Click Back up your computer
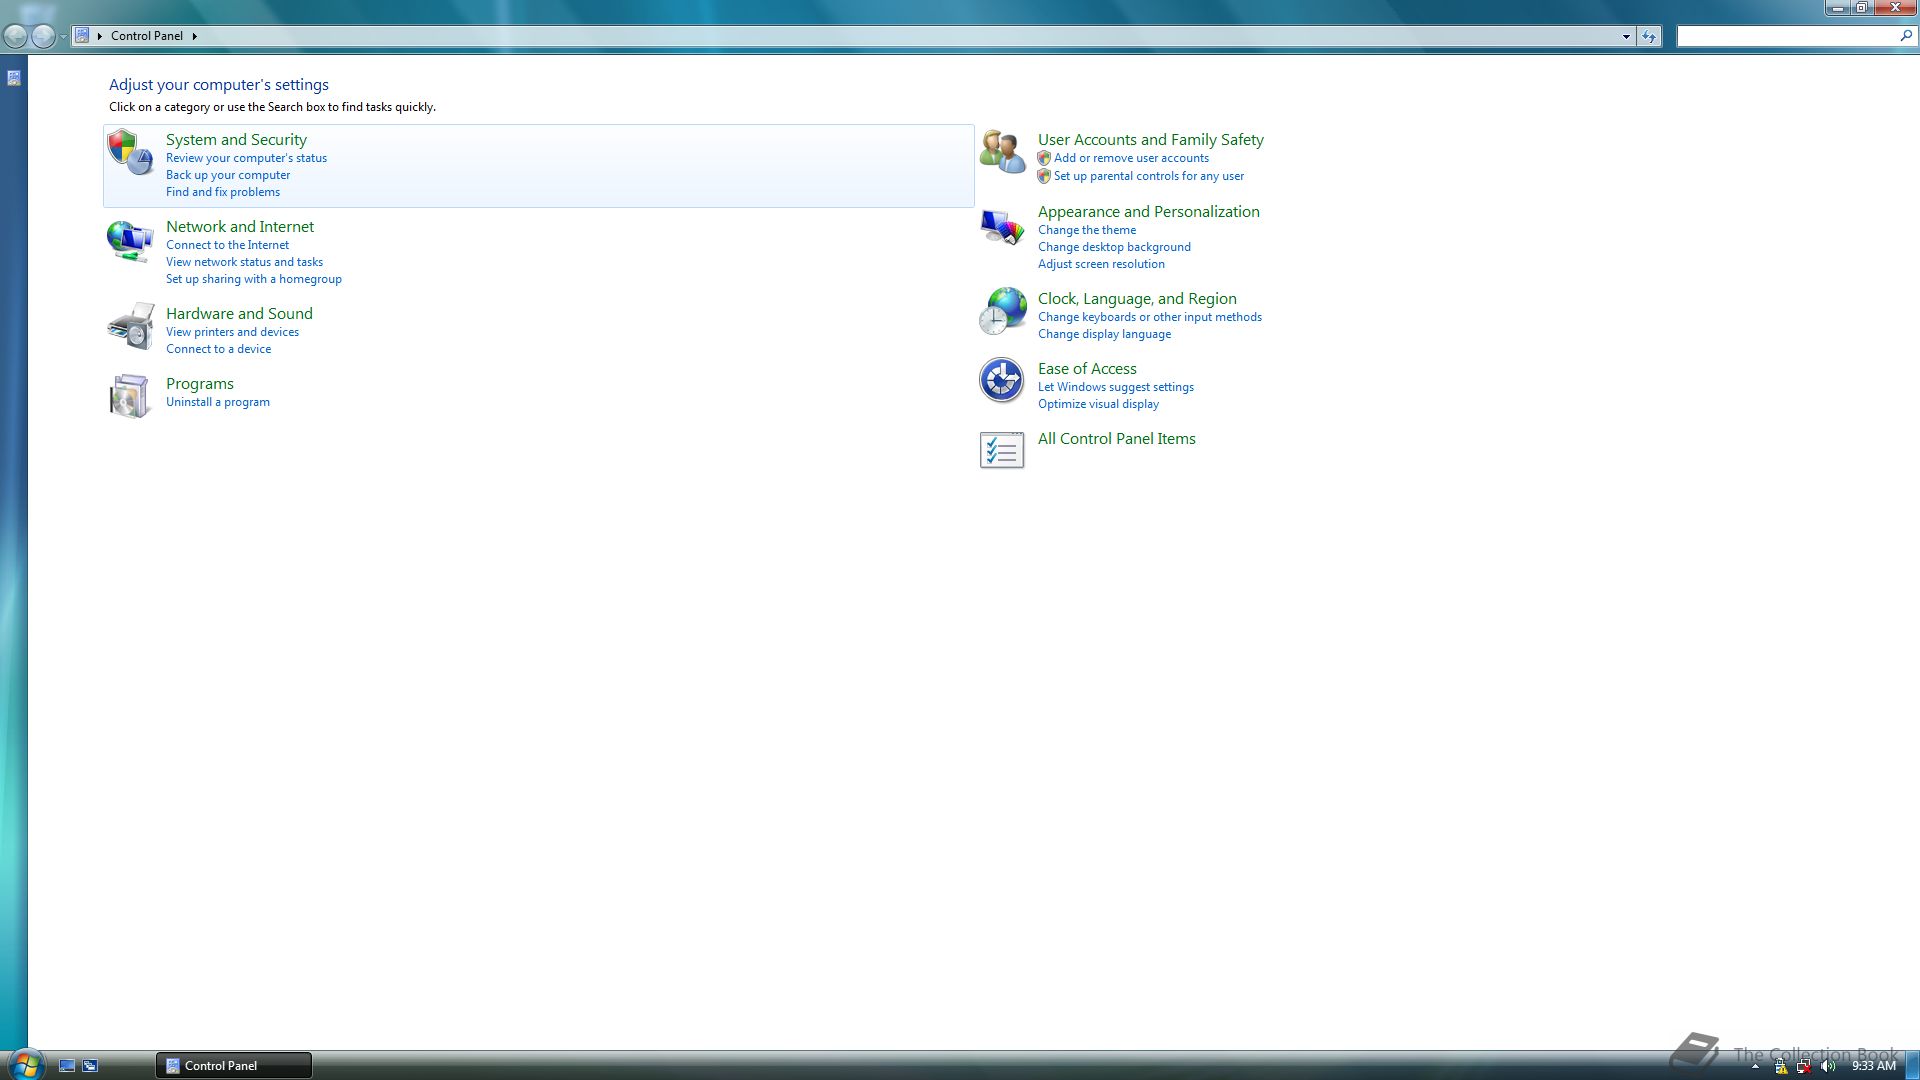The width and height of the screenshot is (1920, 1080). pos(228,175)
